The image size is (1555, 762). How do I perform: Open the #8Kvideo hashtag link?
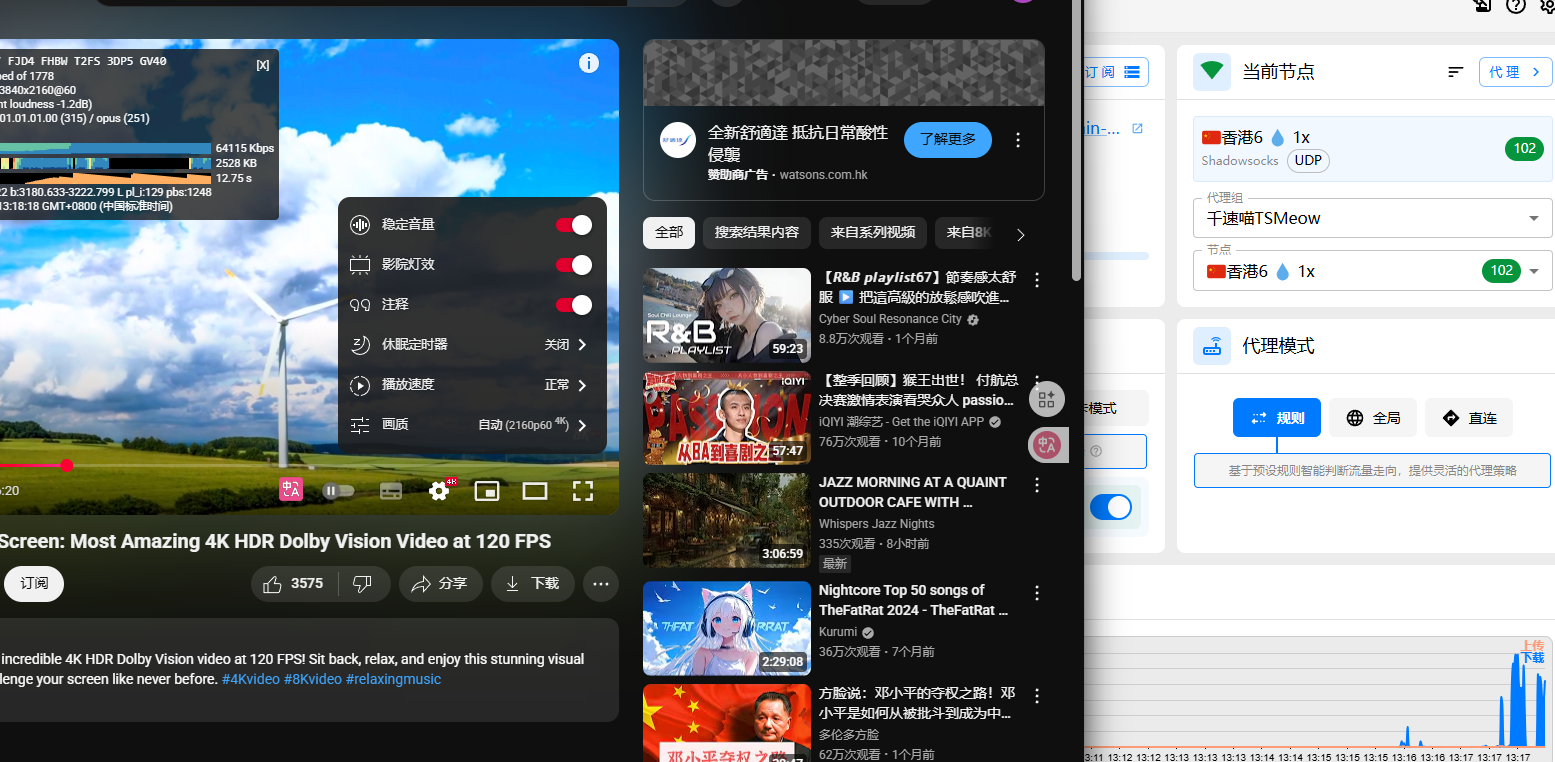(313, 679)
